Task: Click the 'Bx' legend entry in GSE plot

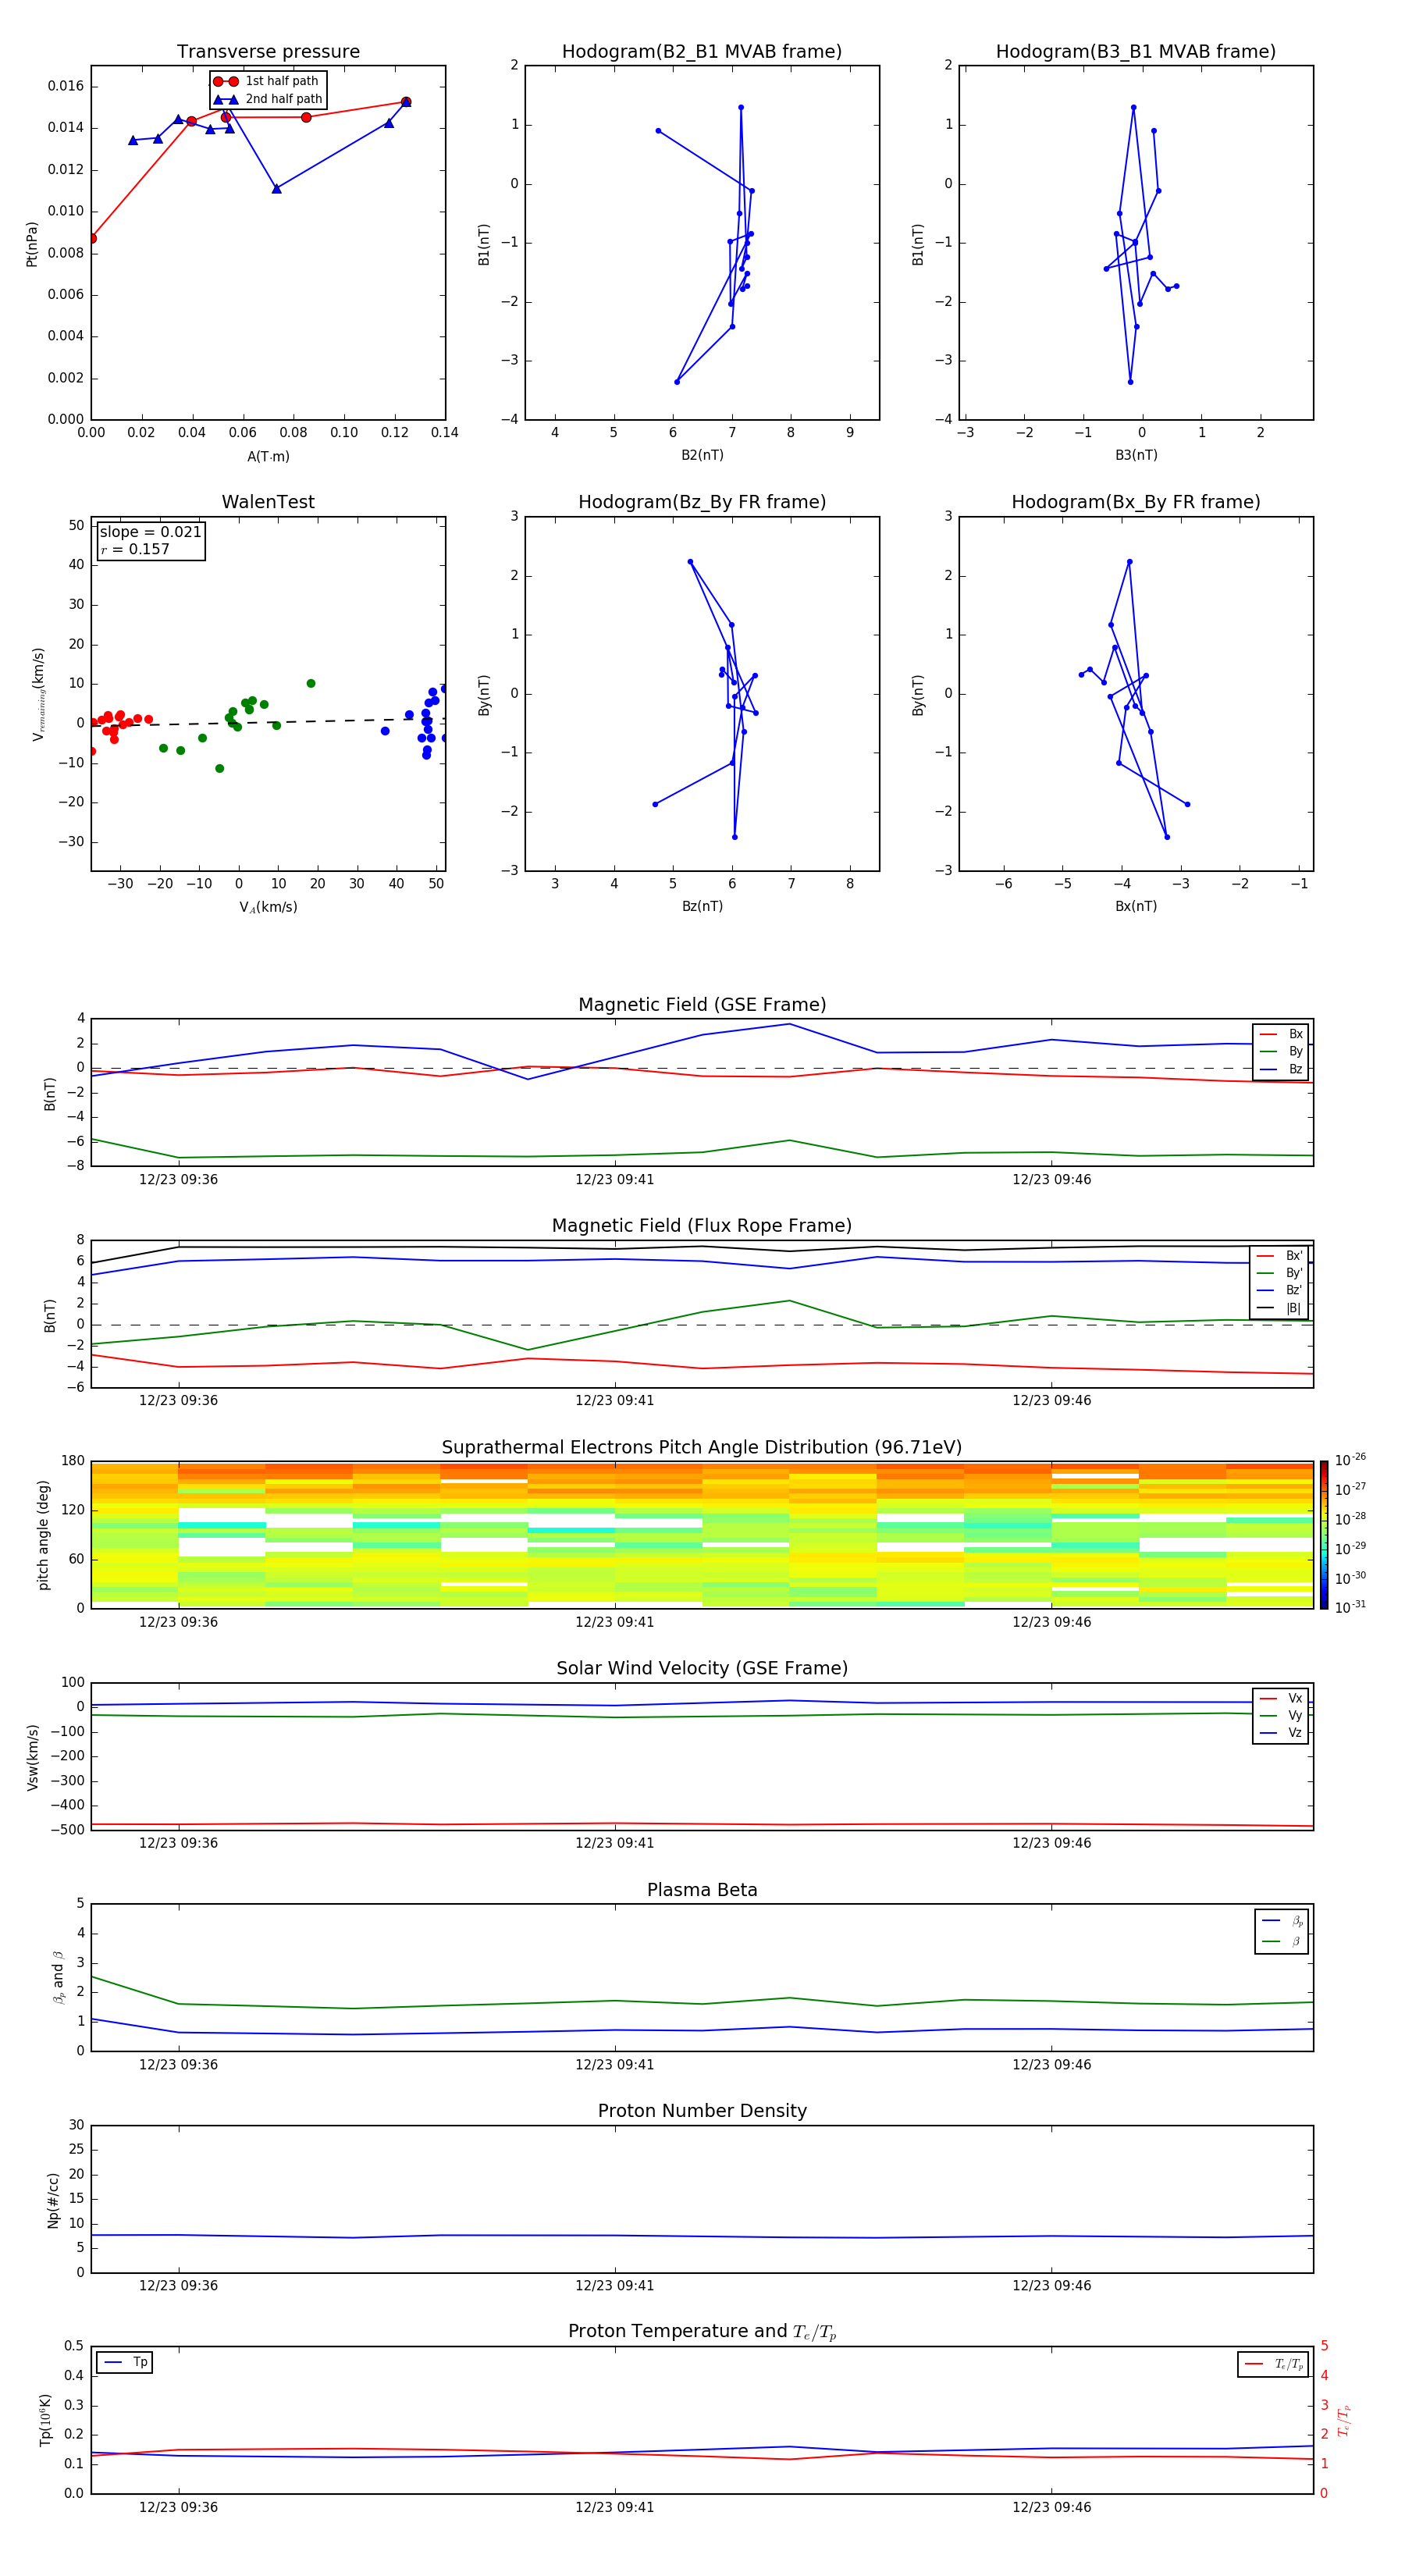Action: [x=1281, y=1034]
